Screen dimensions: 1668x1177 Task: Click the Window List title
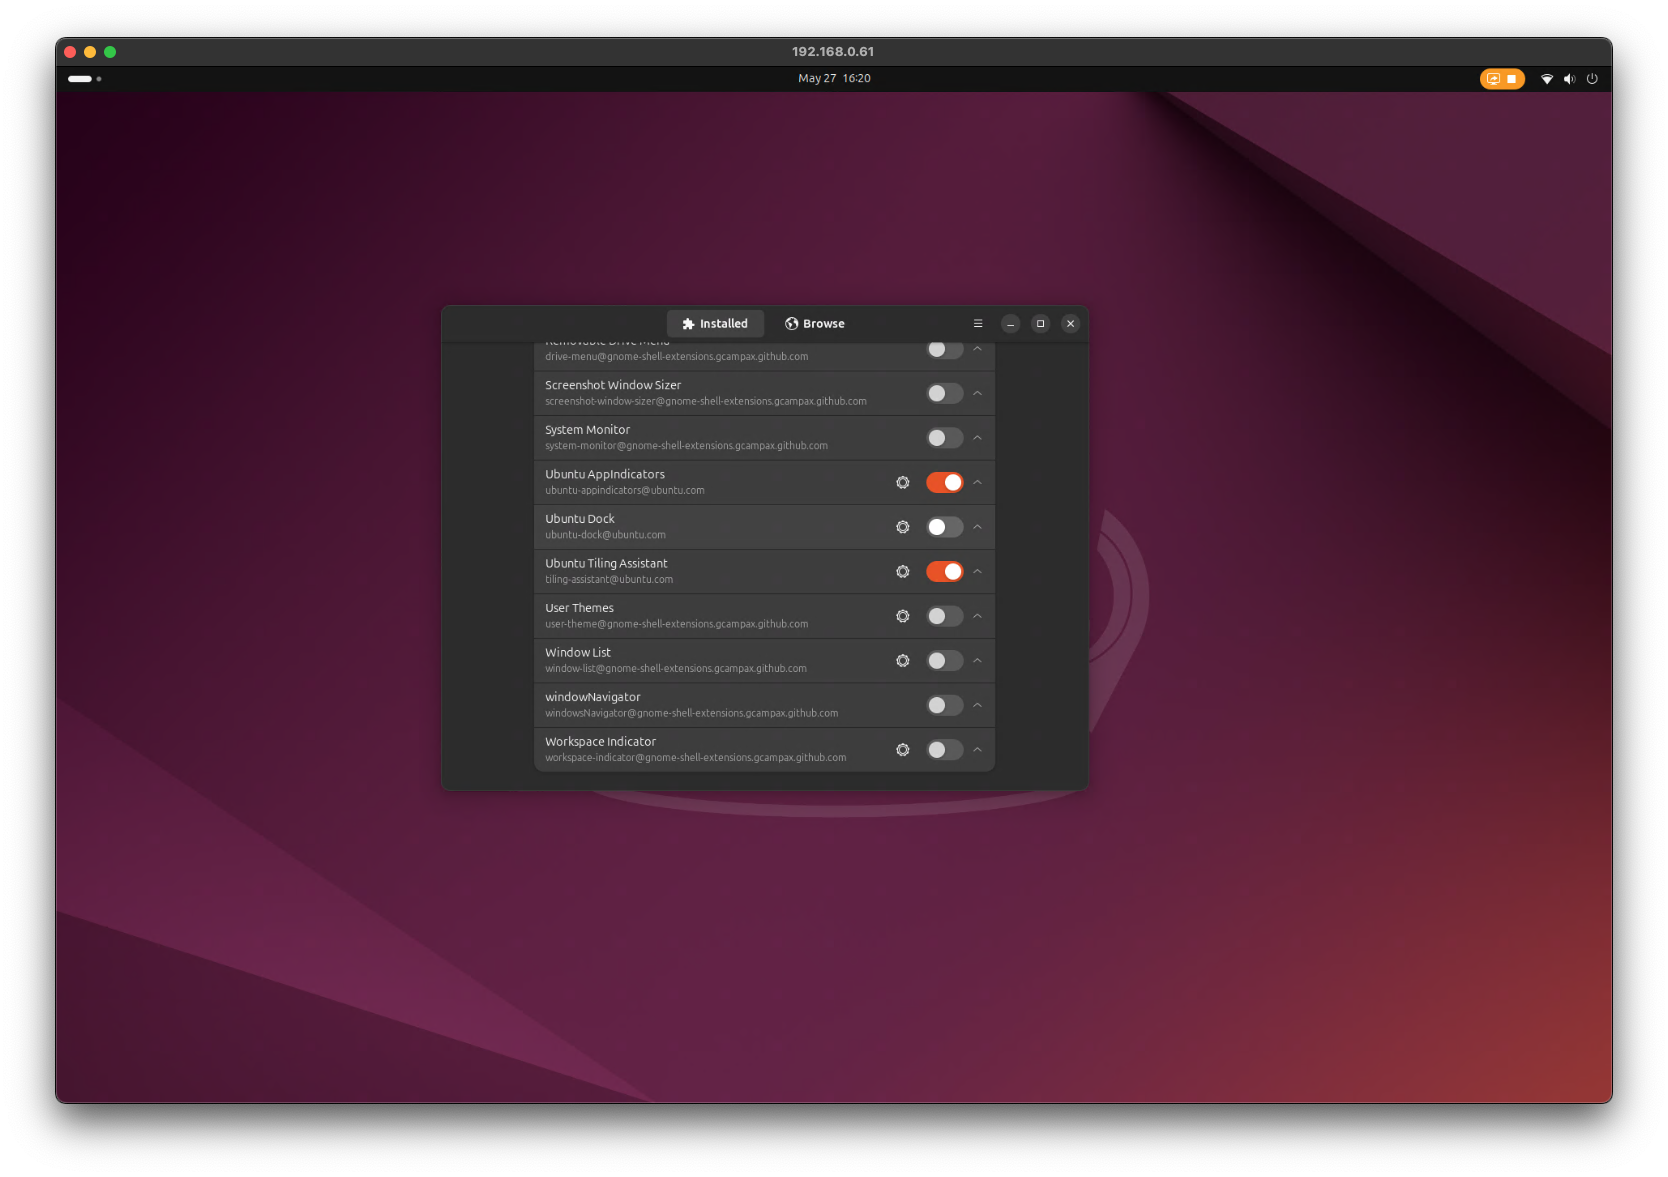578,653
